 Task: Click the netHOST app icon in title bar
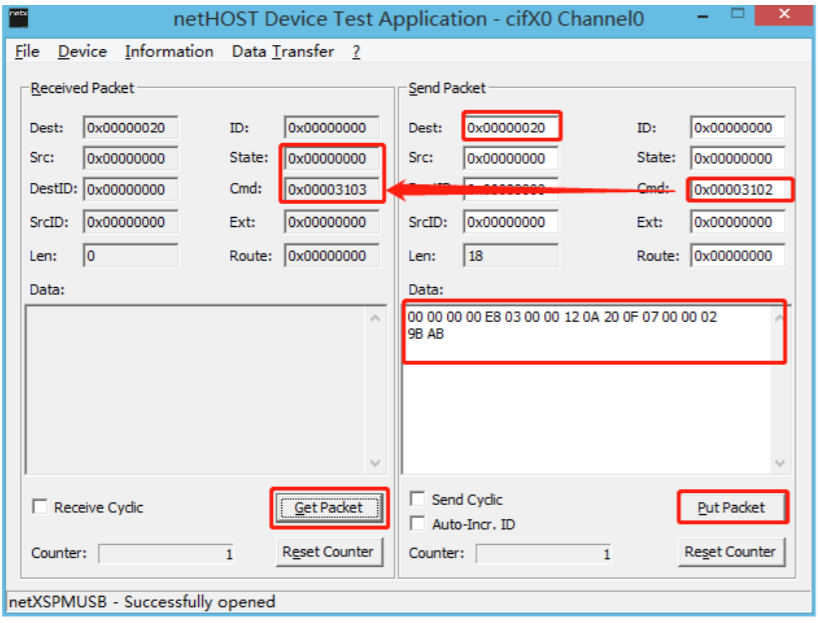click(x=19, y=18)
